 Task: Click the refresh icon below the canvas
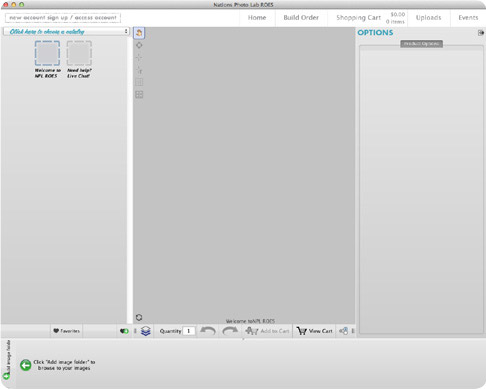pos(139,317)
